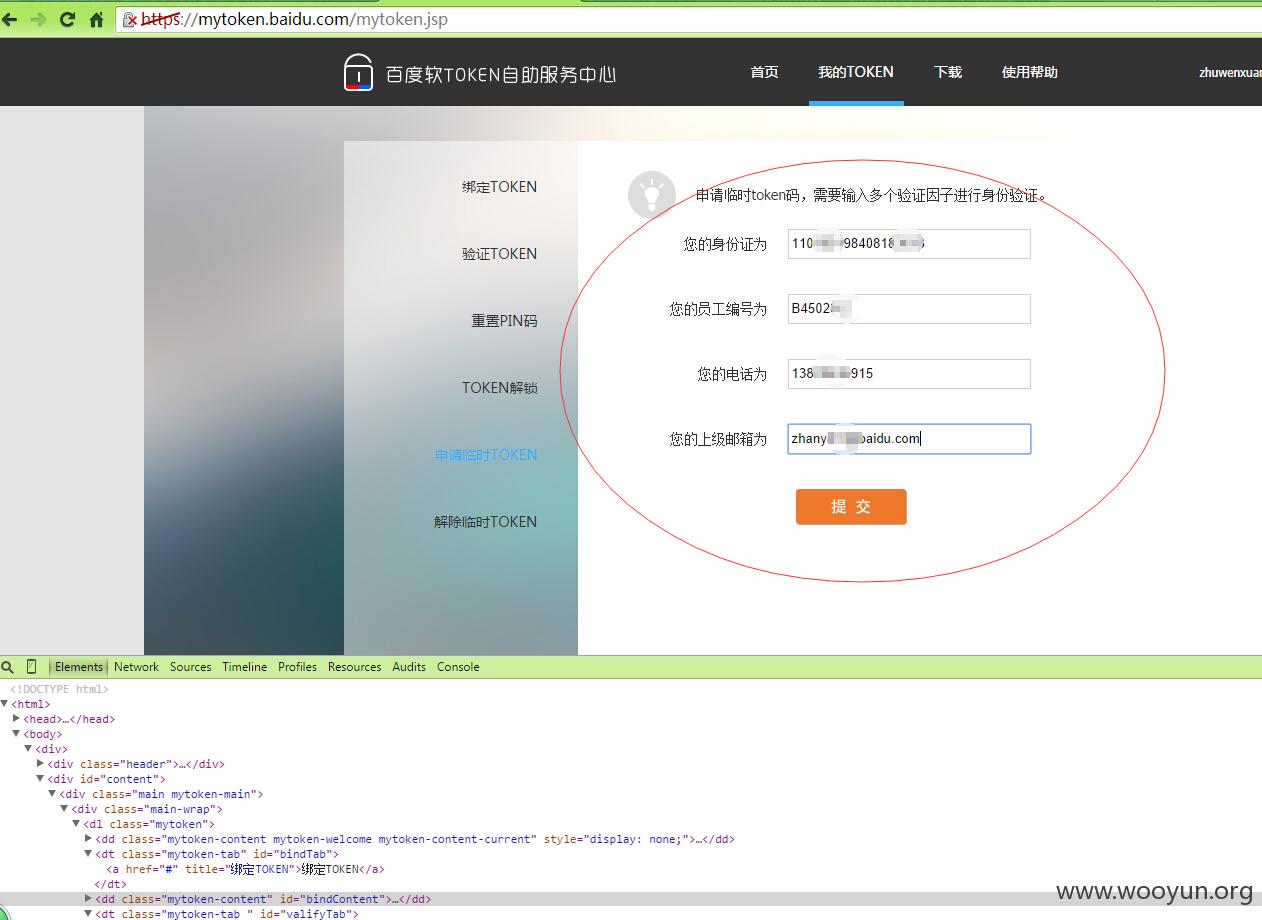Click the lightbulb tip icon
Screen dimensions: 1262x920
[x=652, y=194]
